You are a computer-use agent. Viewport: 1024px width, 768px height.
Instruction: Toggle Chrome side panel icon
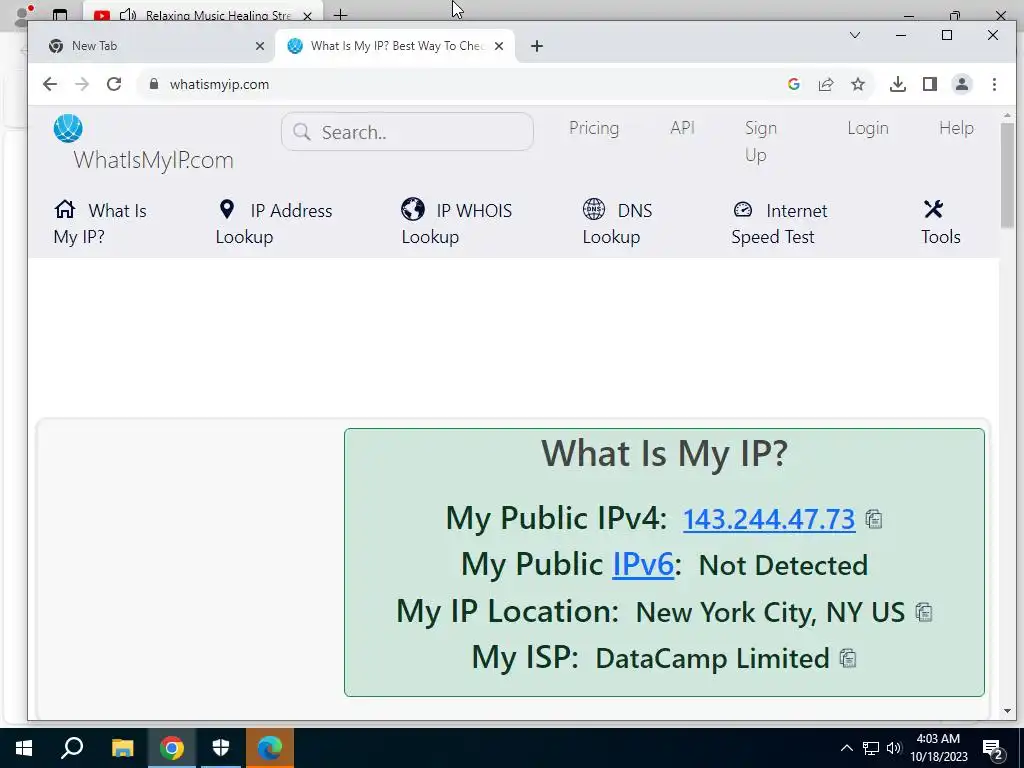(x=929, y=84)
